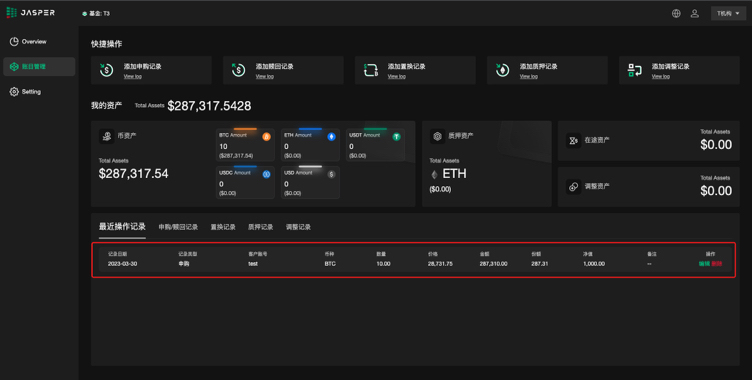
Task: Click the record date 2023-03-30
Action: [122, 263]
